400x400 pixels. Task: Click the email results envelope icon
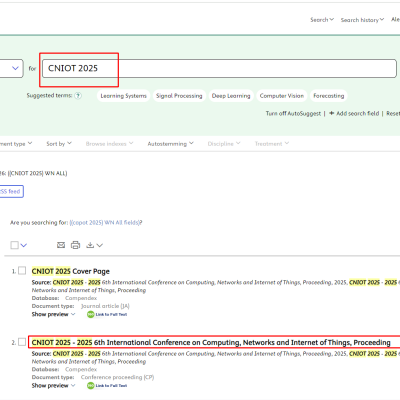61,245
